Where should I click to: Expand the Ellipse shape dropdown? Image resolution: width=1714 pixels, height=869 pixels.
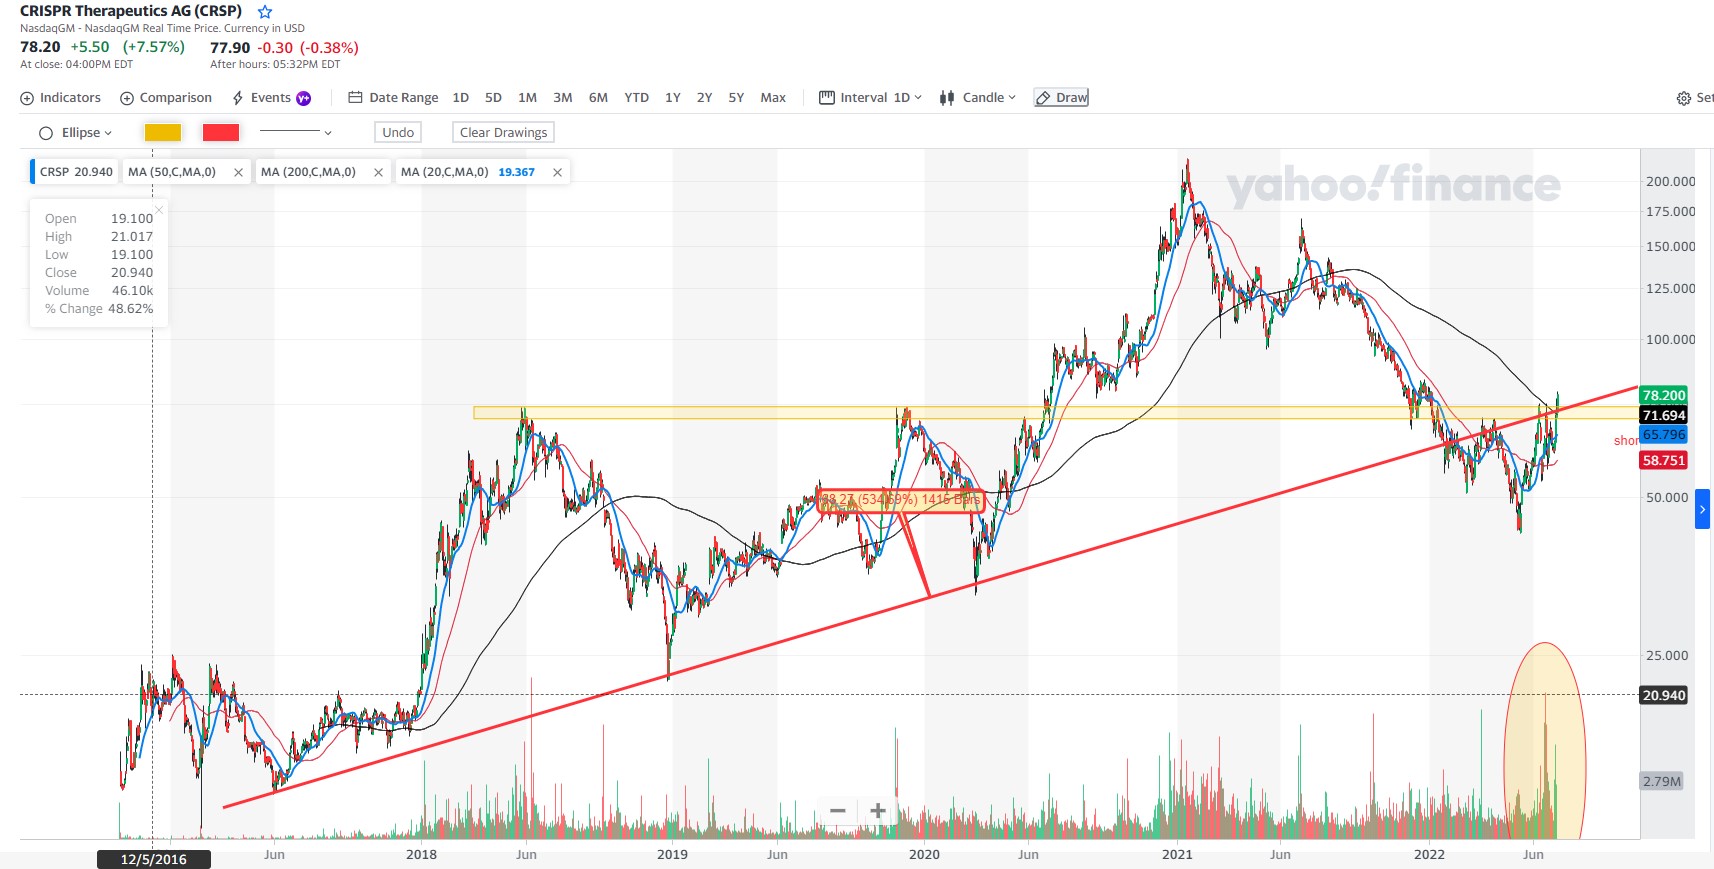75,133
